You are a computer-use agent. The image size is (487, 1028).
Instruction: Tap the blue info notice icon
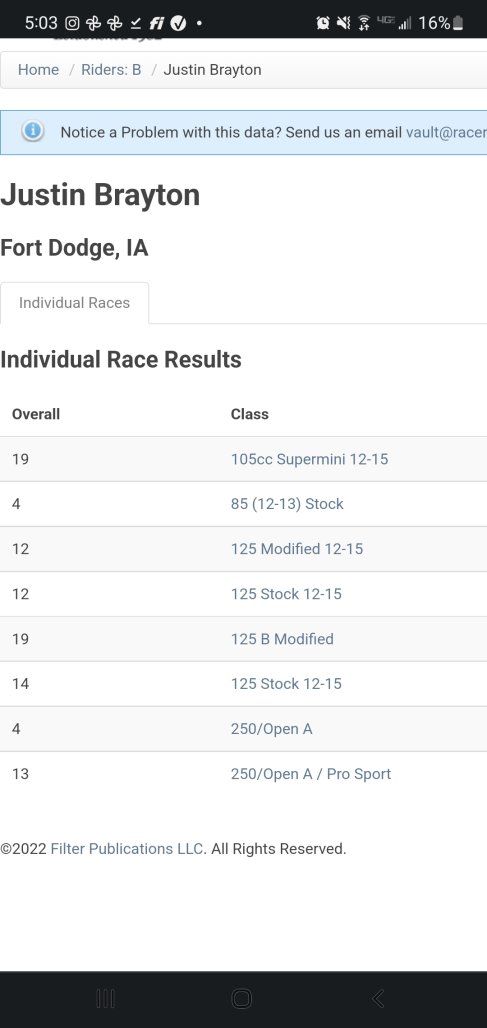[x=32, y=131]
